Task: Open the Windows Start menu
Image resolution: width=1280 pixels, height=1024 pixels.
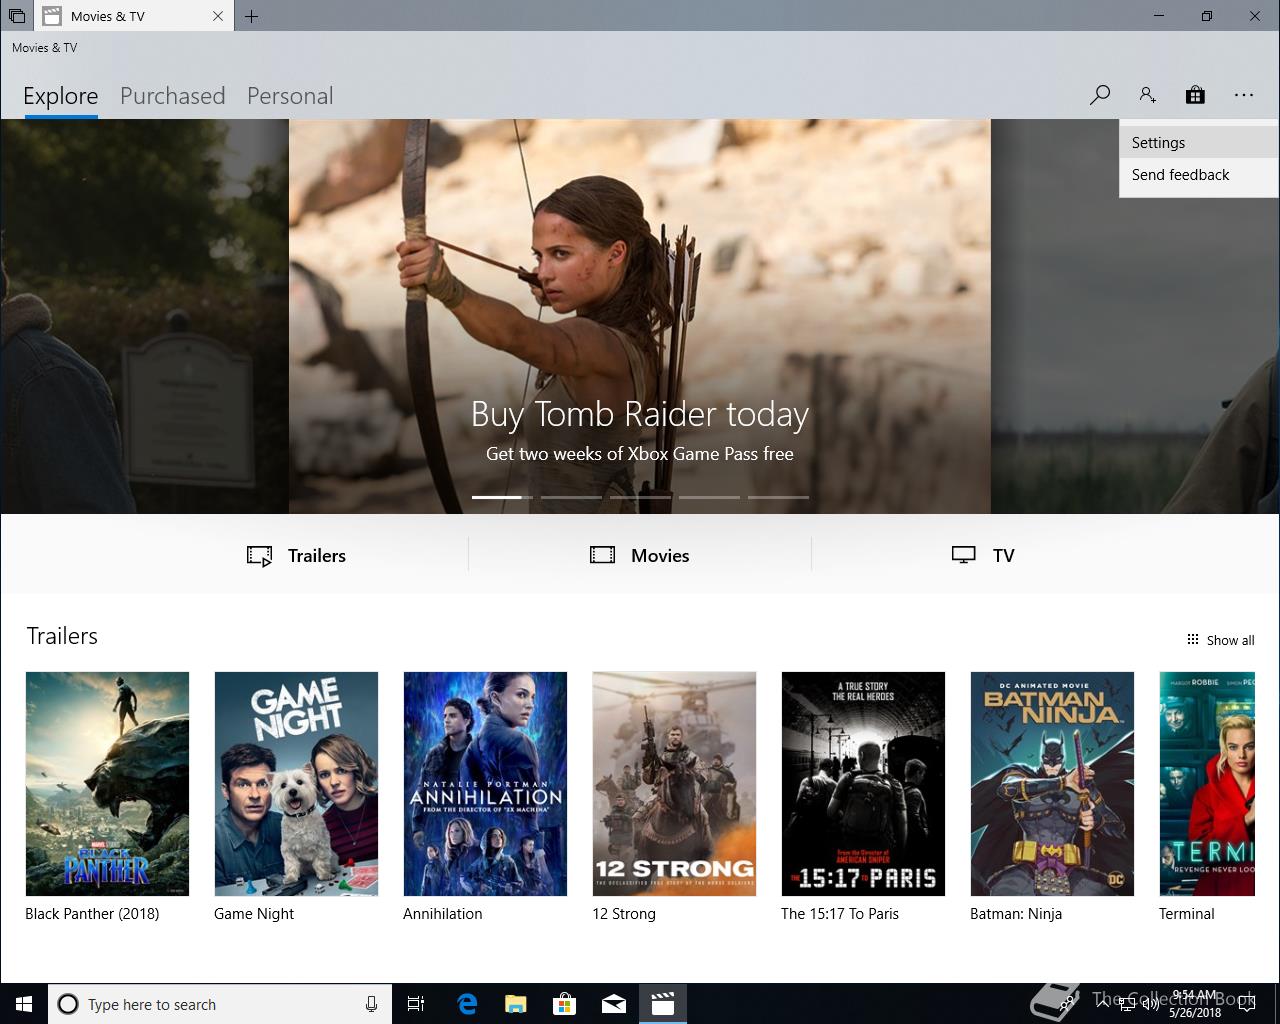Action: coord(24,1004)
